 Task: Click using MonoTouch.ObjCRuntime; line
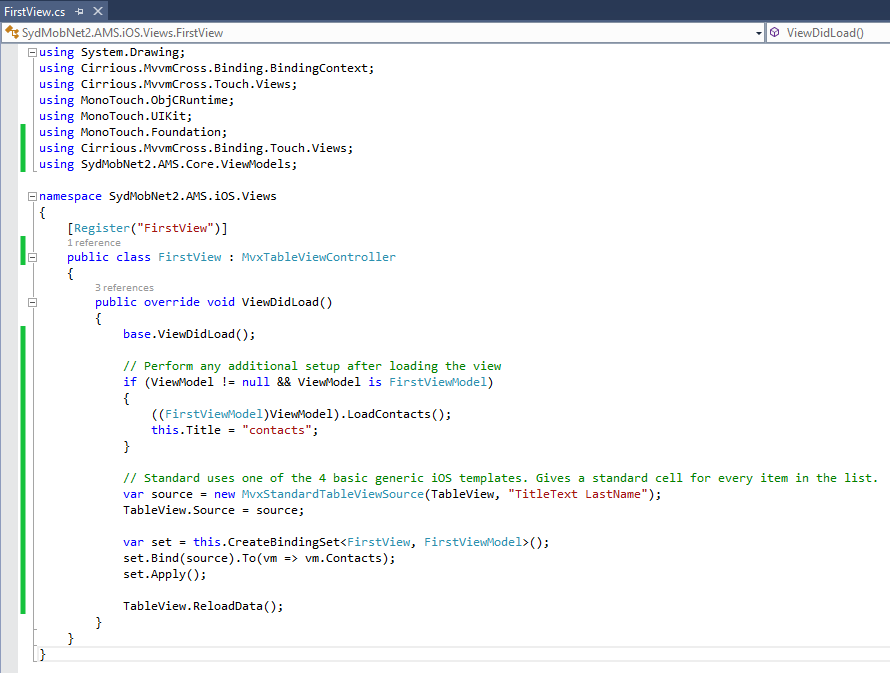click(x=136, y=100)
